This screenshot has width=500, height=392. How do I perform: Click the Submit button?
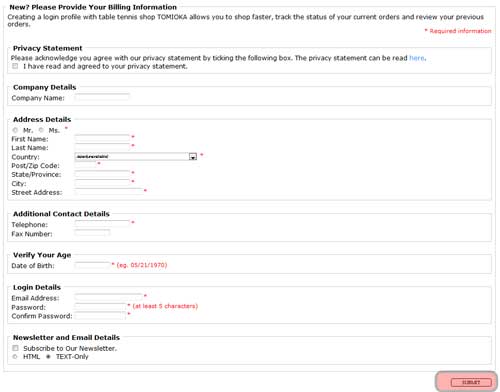[471, 382]
